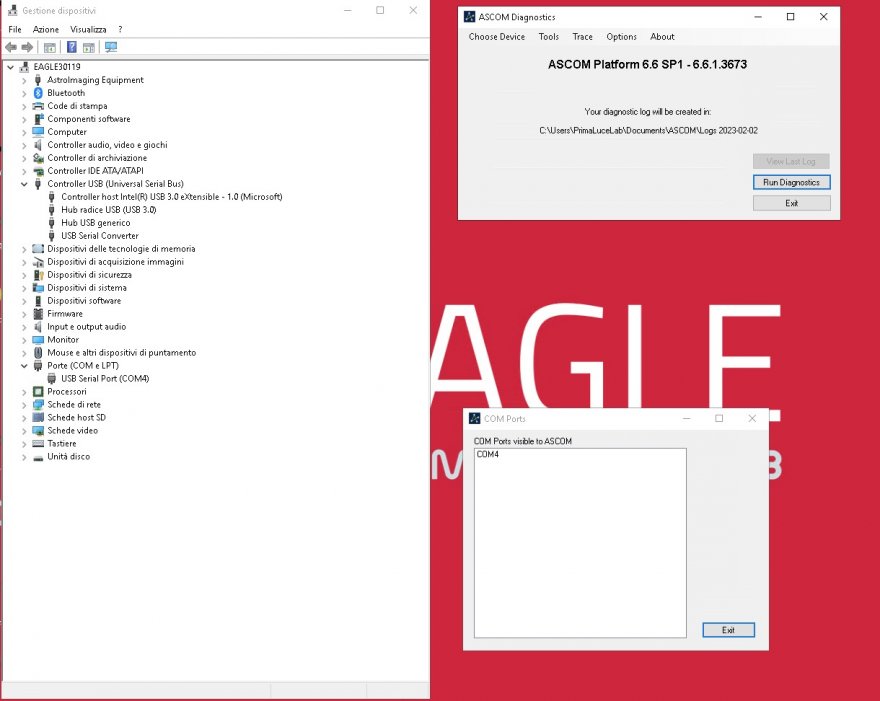Select the Tastiere keyboard icon

38,443
